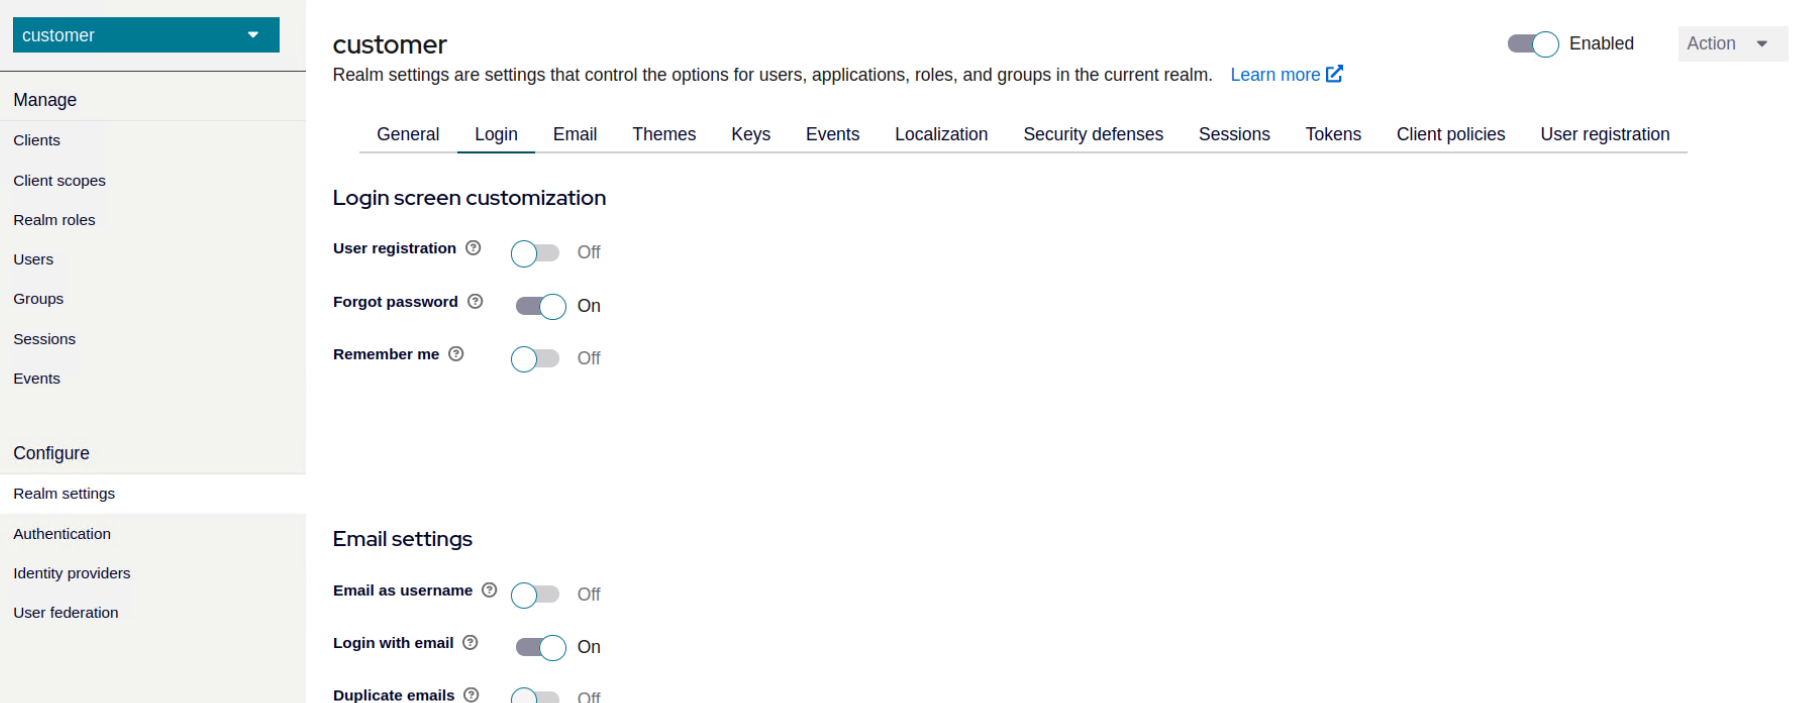Enable the Remember me toggle
Viewport: 1809px width, 703px height.
pyautogui.click(x=535, y=358)
